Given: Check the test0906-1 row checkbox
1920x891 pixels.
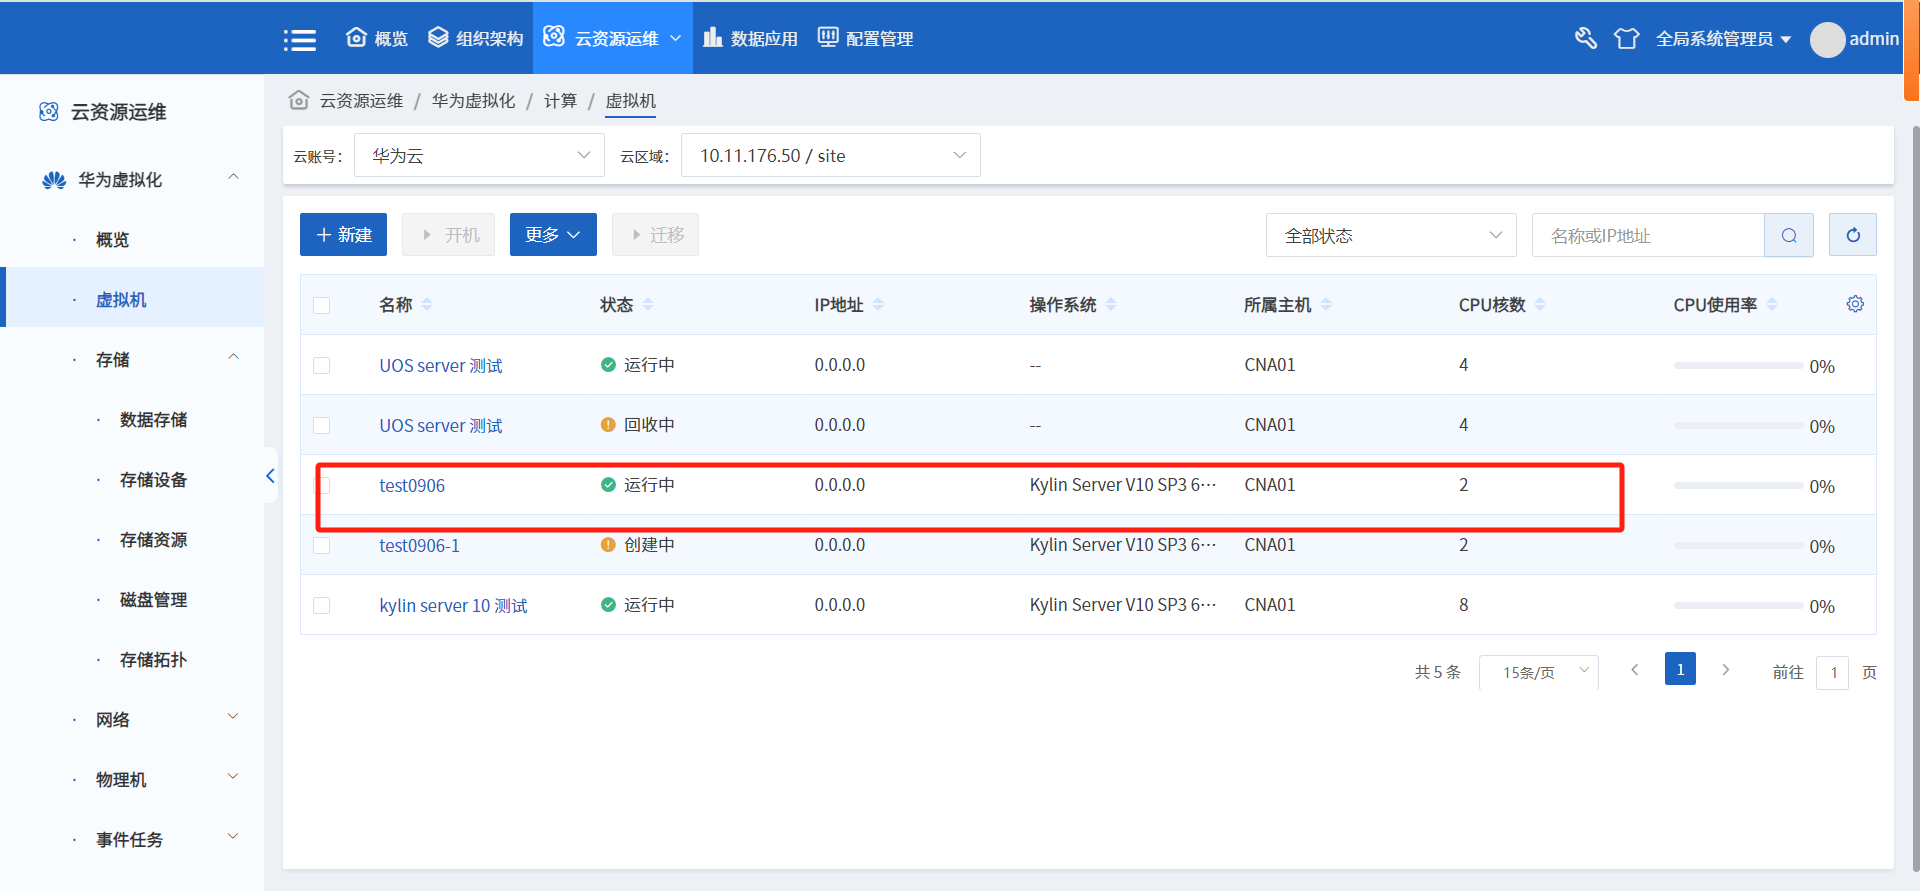Looking at the screenshot, I should (321, 545).
